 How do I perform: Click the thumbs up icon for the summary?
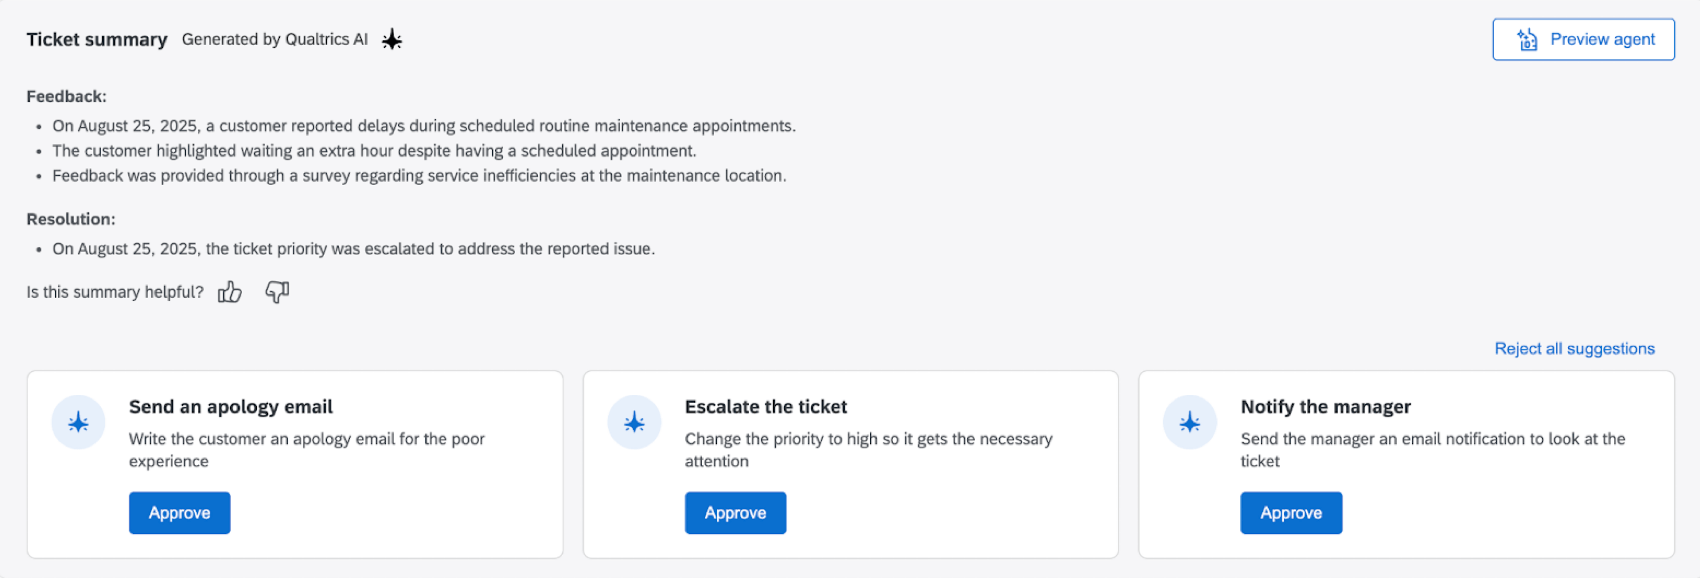point(229,291)
